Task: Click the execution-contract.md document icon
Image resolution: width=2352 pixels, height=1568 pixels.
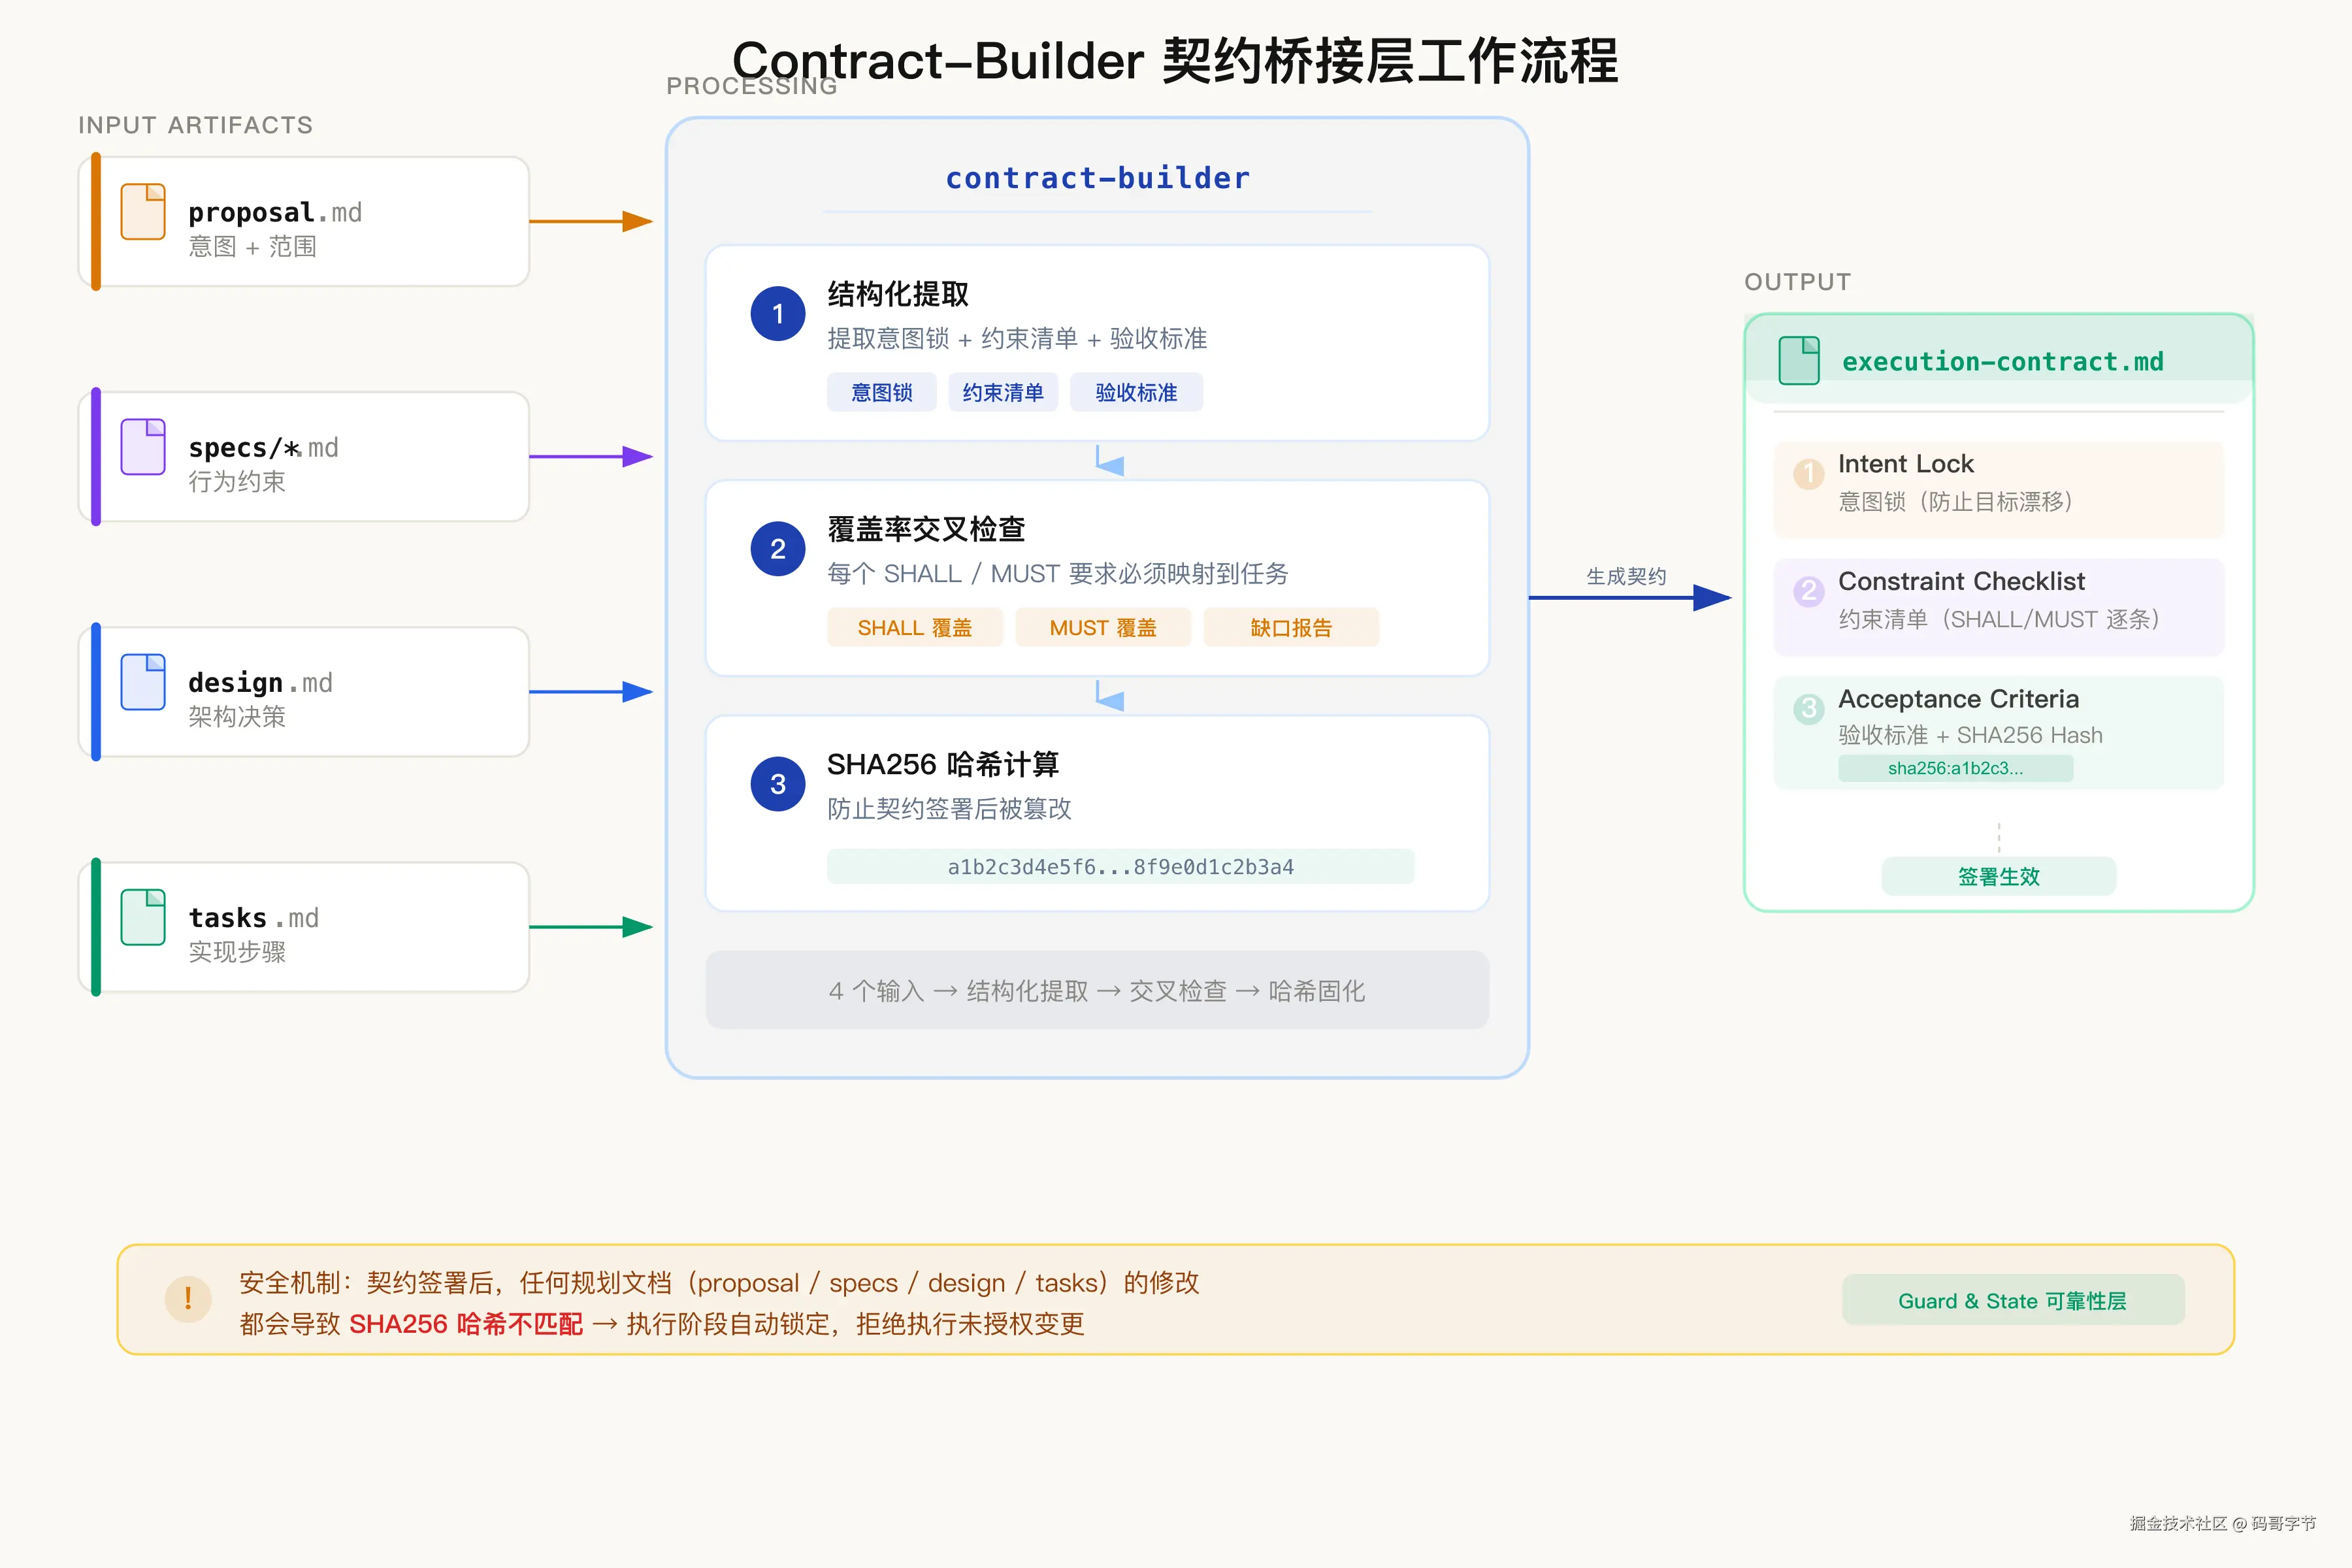Action: (1799, 361)
